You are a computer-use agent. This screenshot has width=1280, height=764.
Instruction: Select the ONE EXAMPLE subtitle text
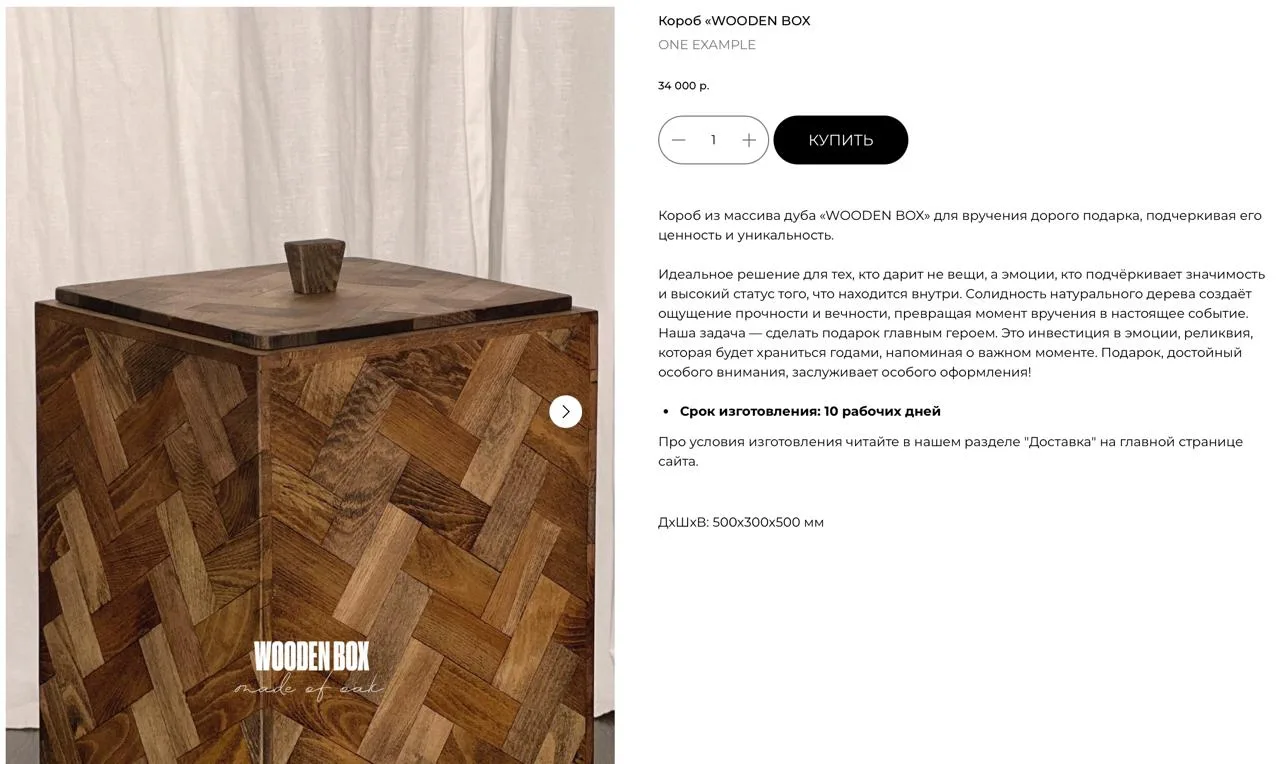pyautogui.click(x=707, y=45)
